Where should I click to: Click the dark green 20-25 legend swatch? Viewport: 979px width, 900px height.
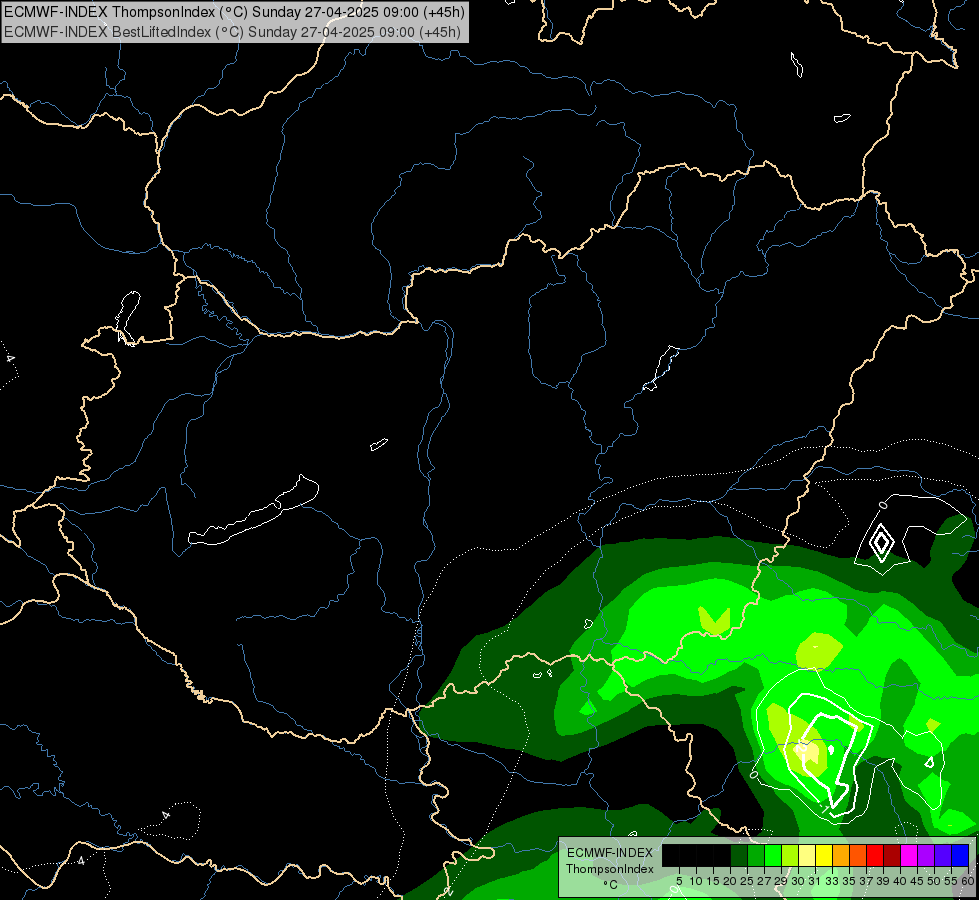(739, 856)
